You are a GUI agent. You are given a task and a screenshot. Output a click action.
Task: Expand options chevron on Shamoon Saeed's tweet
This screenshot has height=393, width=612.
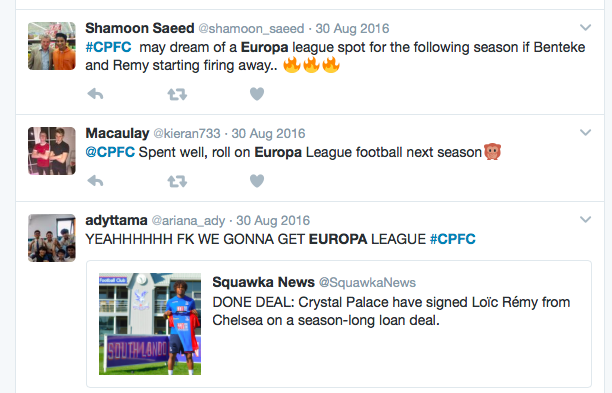click(585, 28)
